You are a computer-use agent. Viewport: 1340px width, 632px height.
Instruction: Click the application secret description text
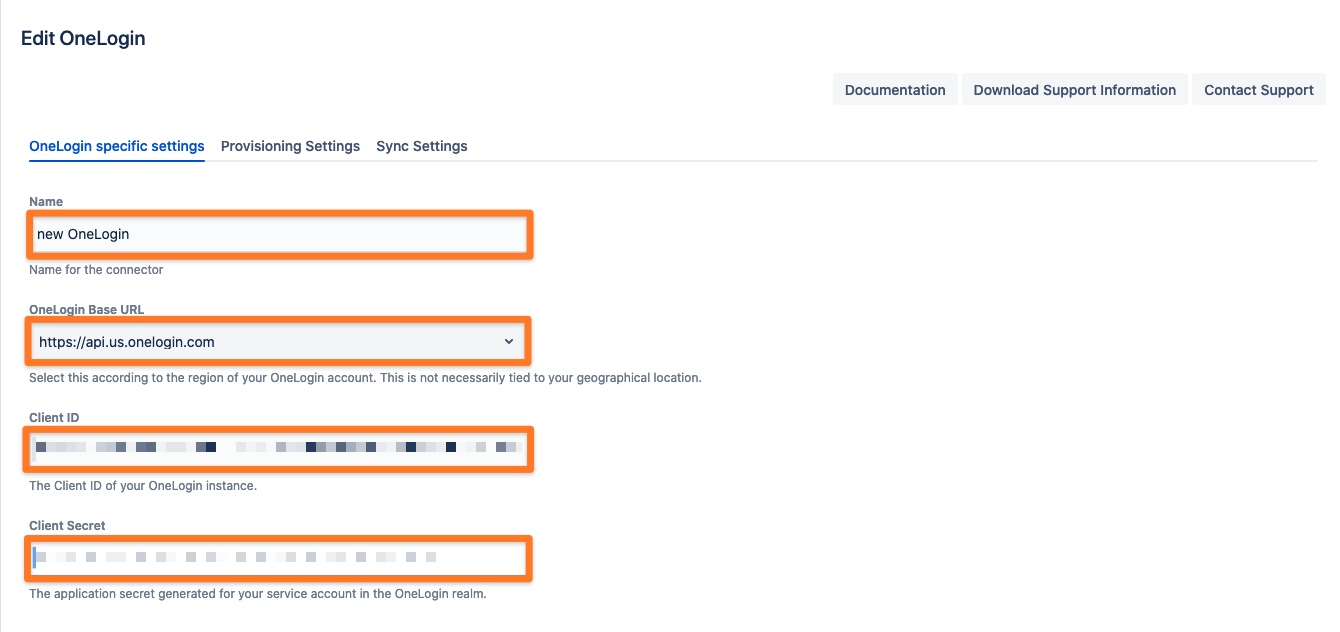[x=258, y=594]
